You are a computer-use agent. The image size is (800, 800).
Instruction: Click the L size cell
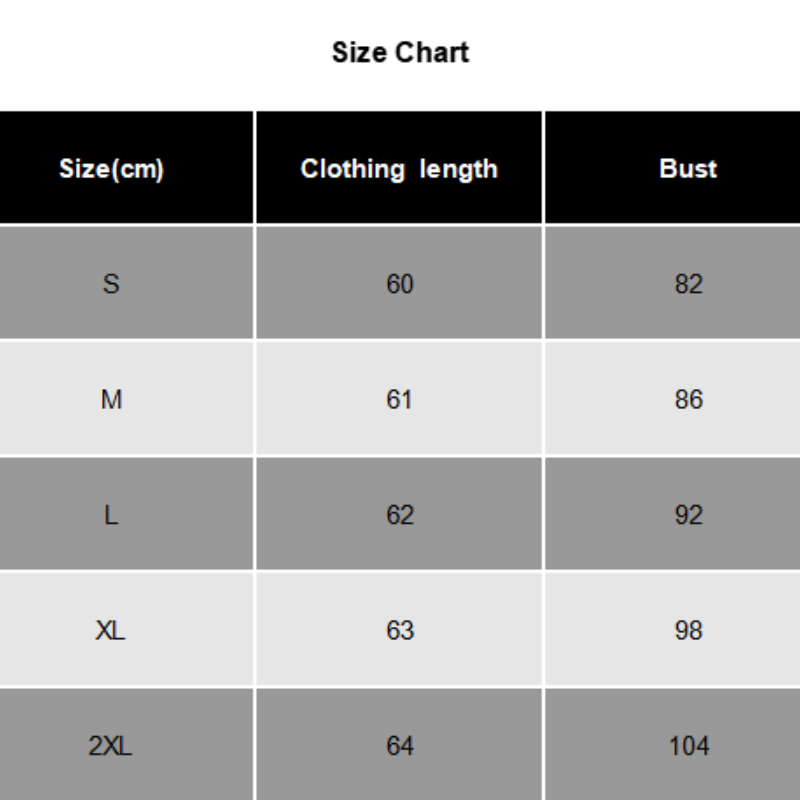(111, 515)
